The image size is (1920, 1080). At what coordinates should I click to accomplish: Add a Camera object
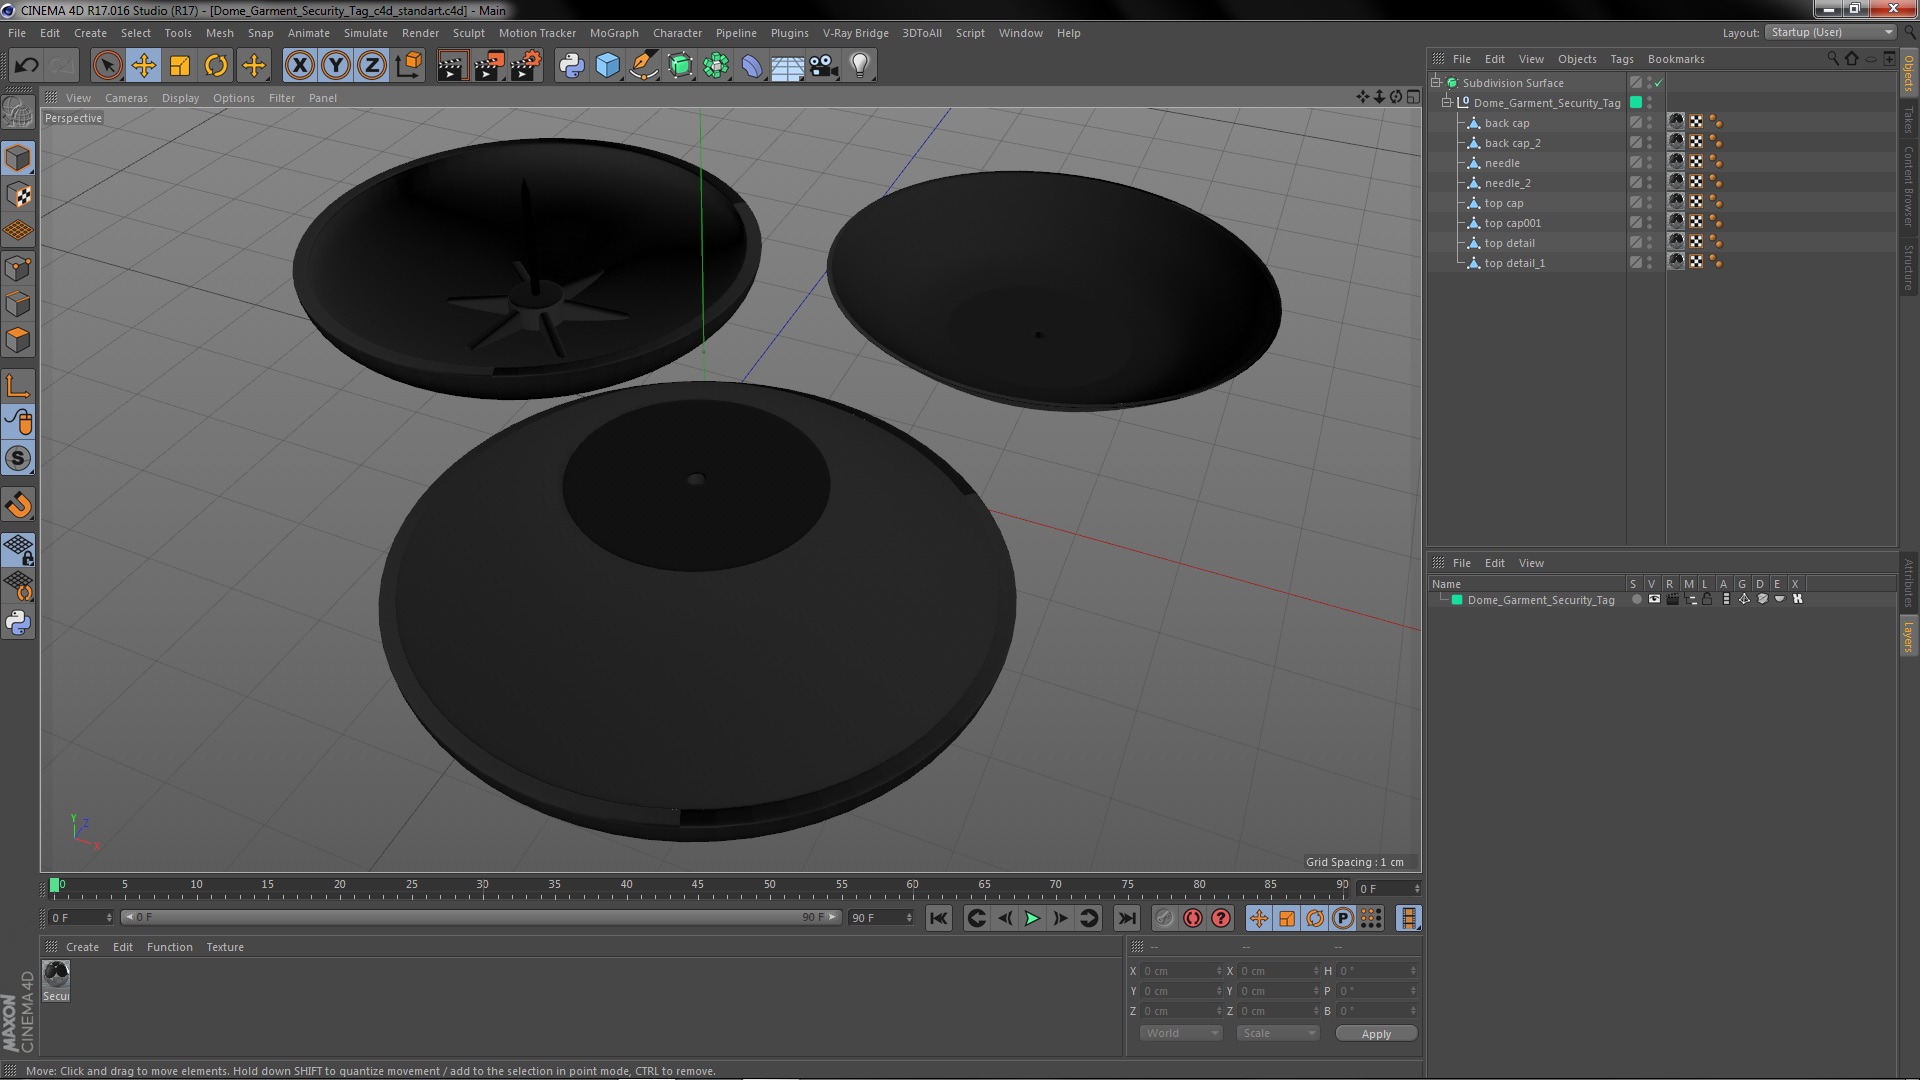[823, 66]
